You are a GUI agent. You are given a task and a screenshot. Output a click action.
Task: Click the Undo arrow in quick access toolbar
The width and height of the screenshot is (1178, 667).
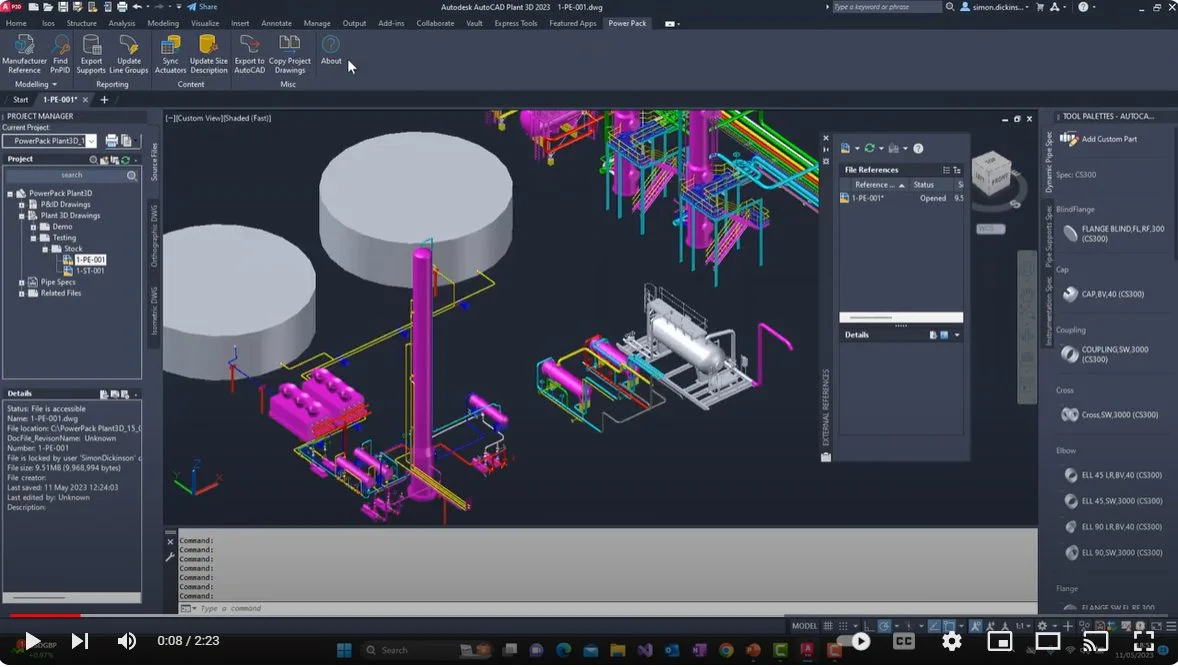(137, 7)
